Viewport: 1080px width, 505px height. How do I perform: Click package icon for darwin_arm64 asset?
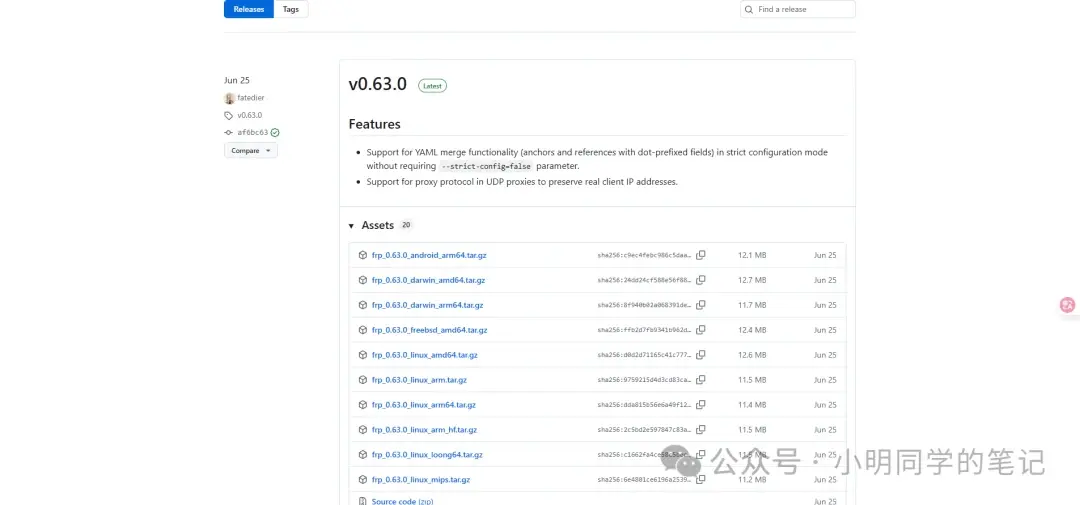point(363,305)
